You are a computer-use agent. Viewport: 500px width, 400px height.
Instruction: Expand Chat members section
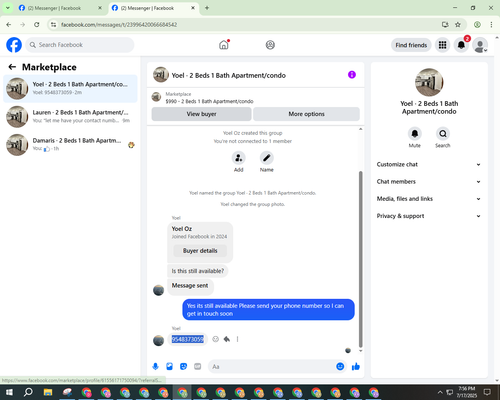429,182
